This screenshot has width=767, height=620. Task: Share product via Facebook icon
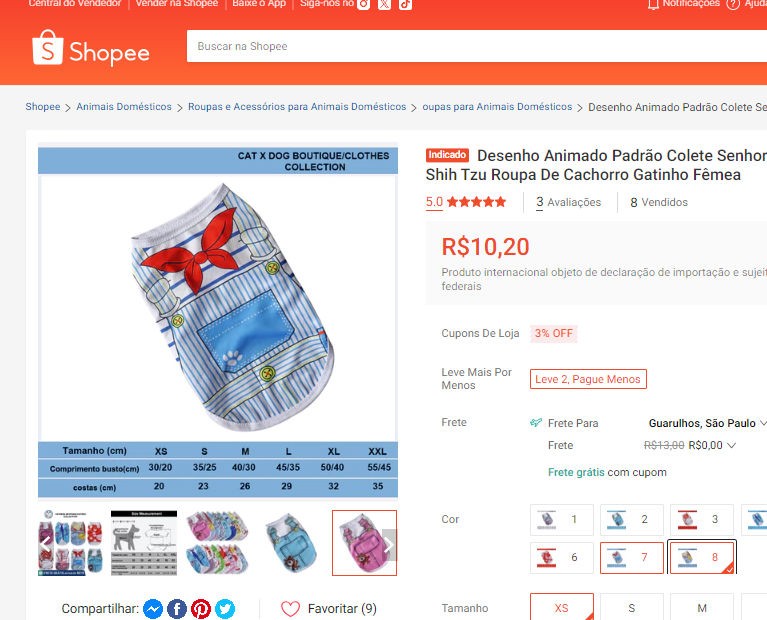click(177, 609)
